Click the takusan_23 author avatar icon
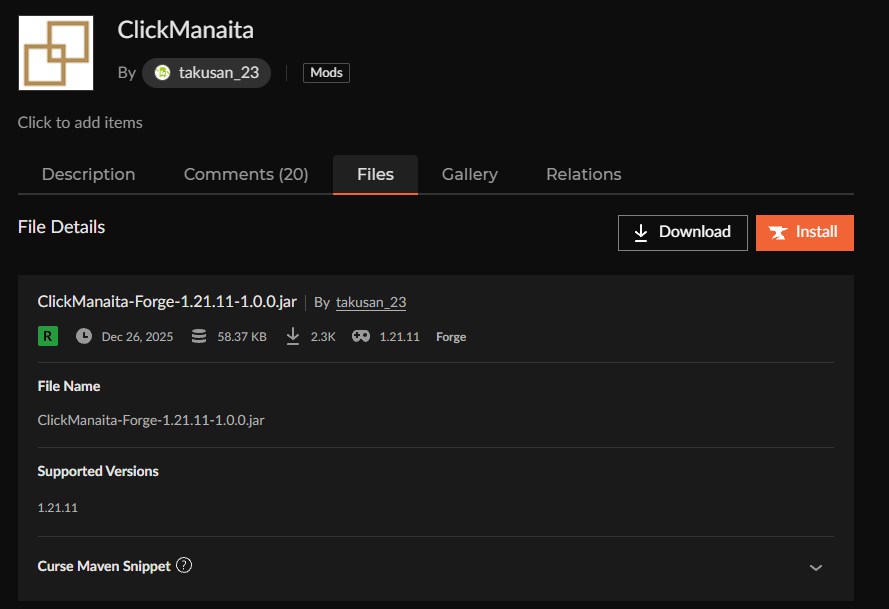 coord(162,73)
